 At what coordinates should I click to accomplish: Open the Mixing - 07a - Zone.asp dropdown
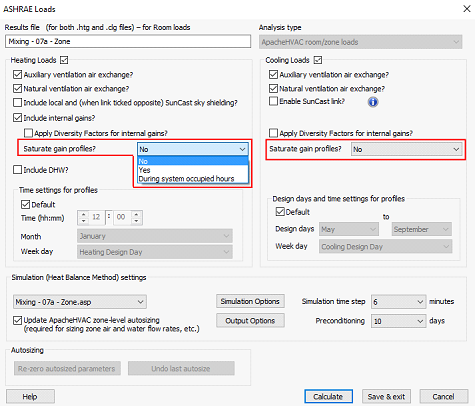(80, 302)
